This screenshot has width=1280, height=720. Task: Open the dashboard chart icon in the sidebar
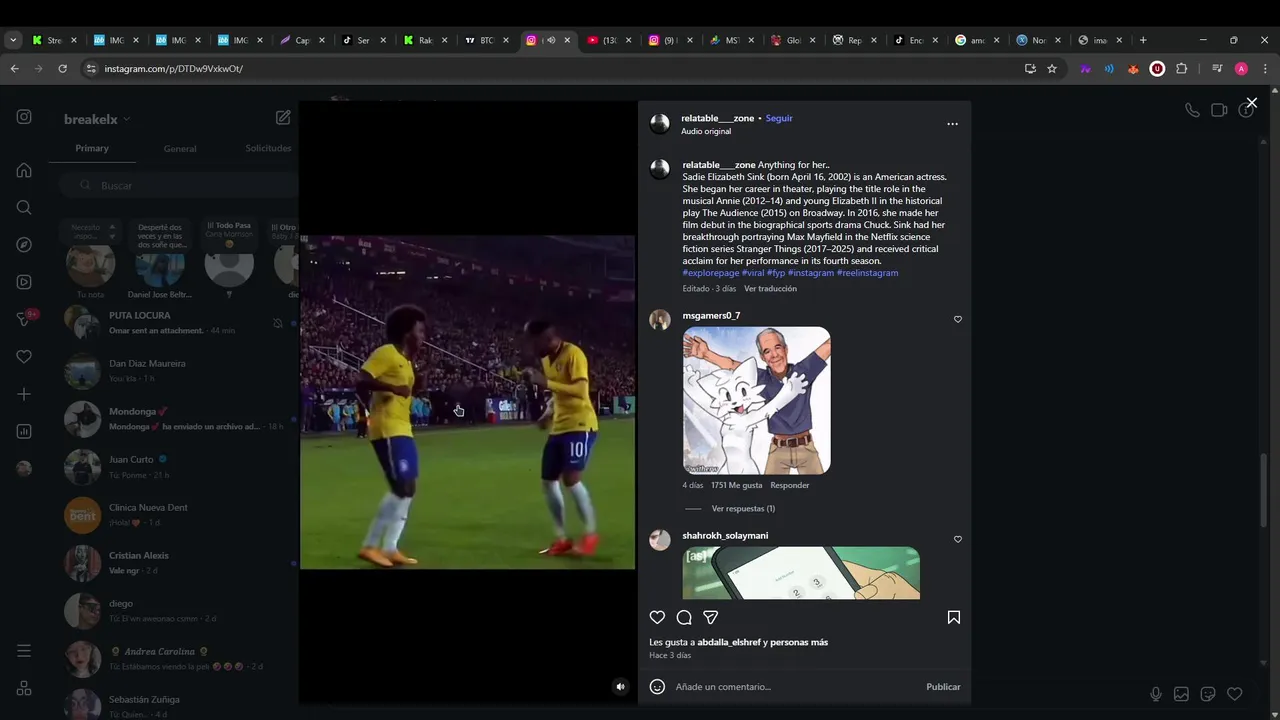coord(24,431)
